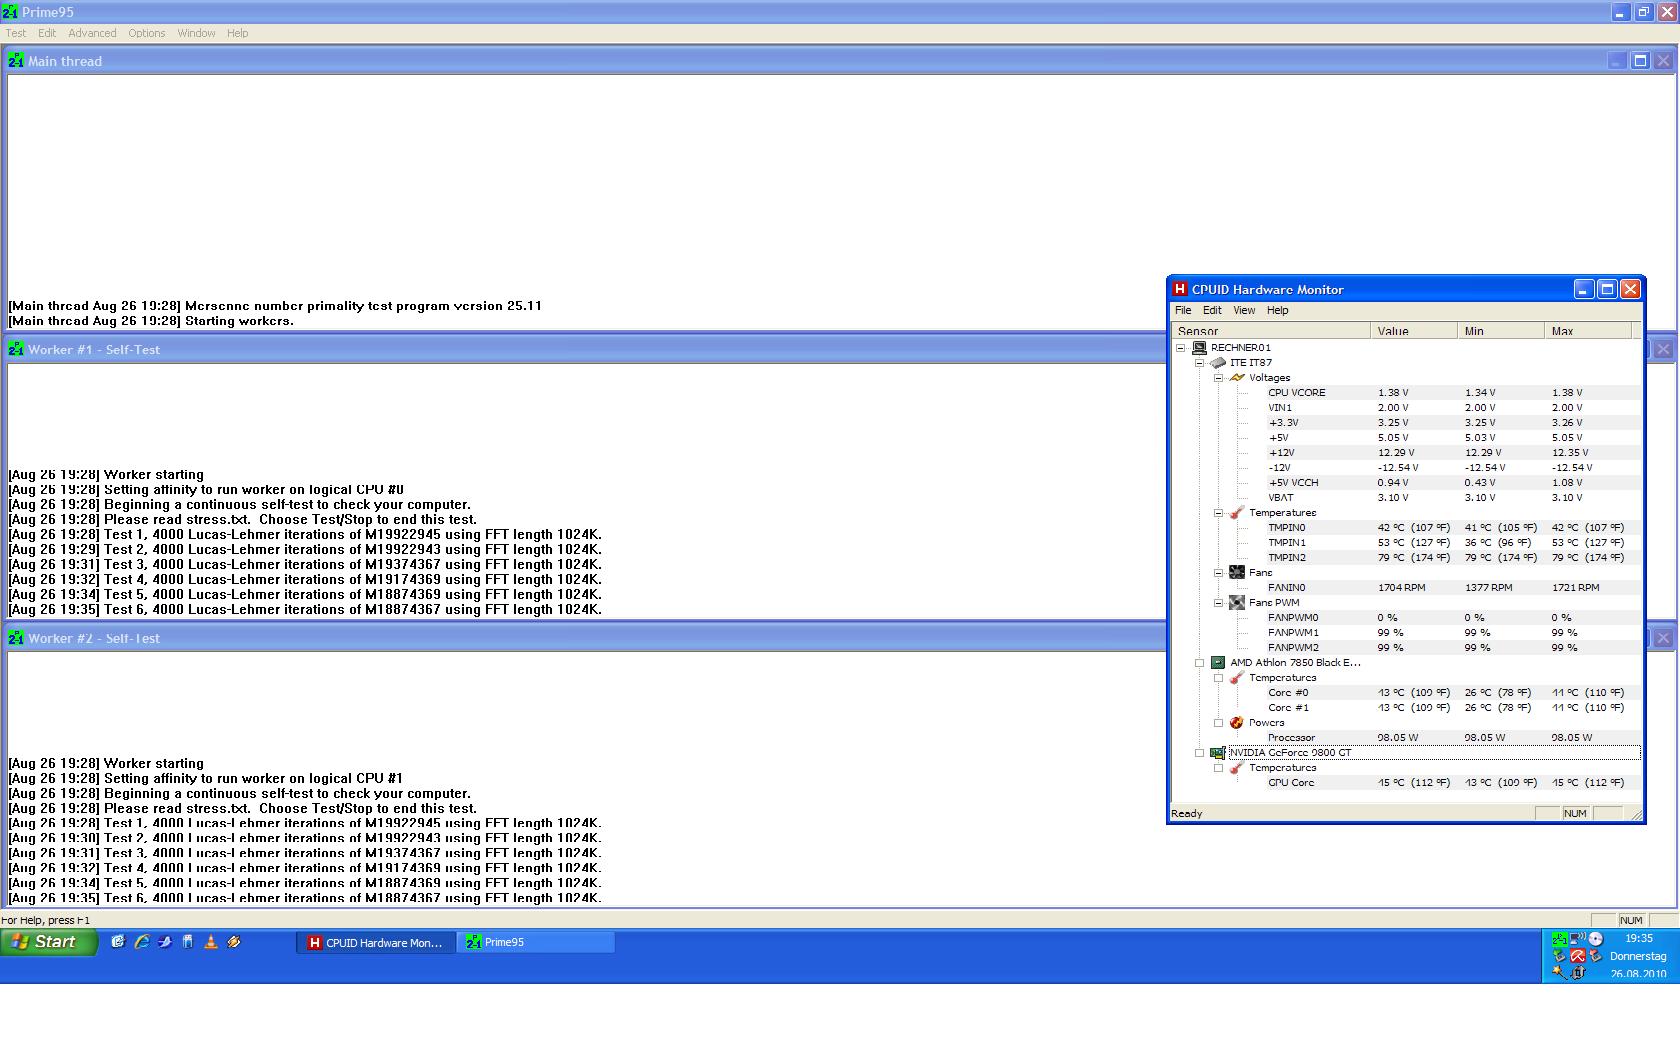Image resolution: width=1680 pixels, height=1050 pixels.
Task: Click the Prime95 title bar app icon
Action: click(x=10, y=12)
